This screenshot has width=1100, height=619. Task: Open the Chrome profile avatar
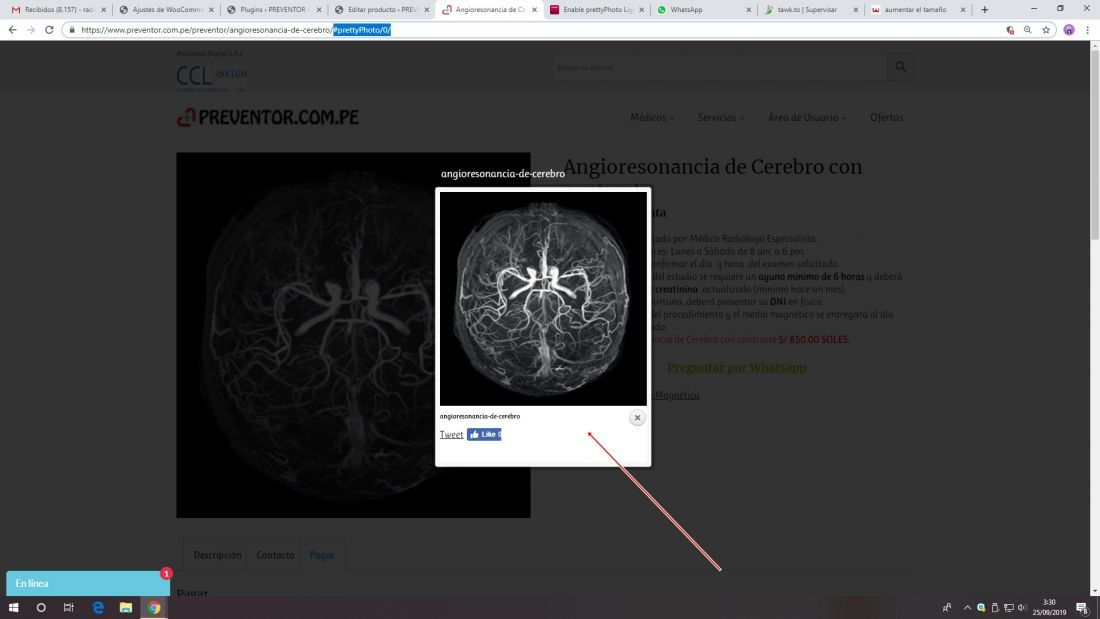(1068, 30)
